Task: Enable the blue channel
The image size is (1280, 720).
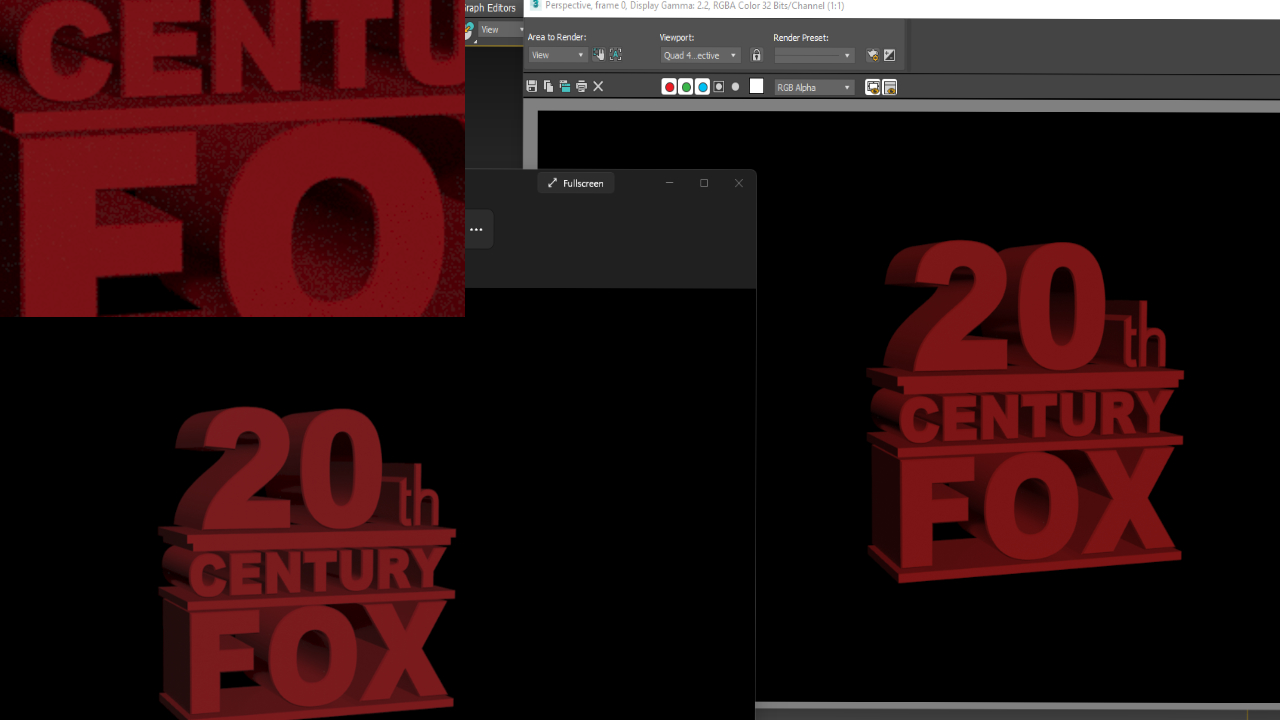Action: 702,87
